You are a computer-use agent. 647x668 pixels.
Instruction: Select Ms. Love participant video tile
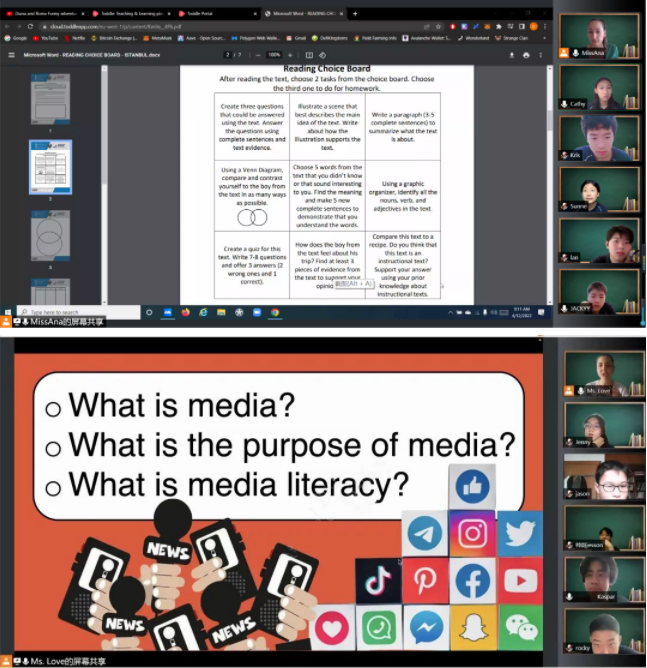pos(604,374)
